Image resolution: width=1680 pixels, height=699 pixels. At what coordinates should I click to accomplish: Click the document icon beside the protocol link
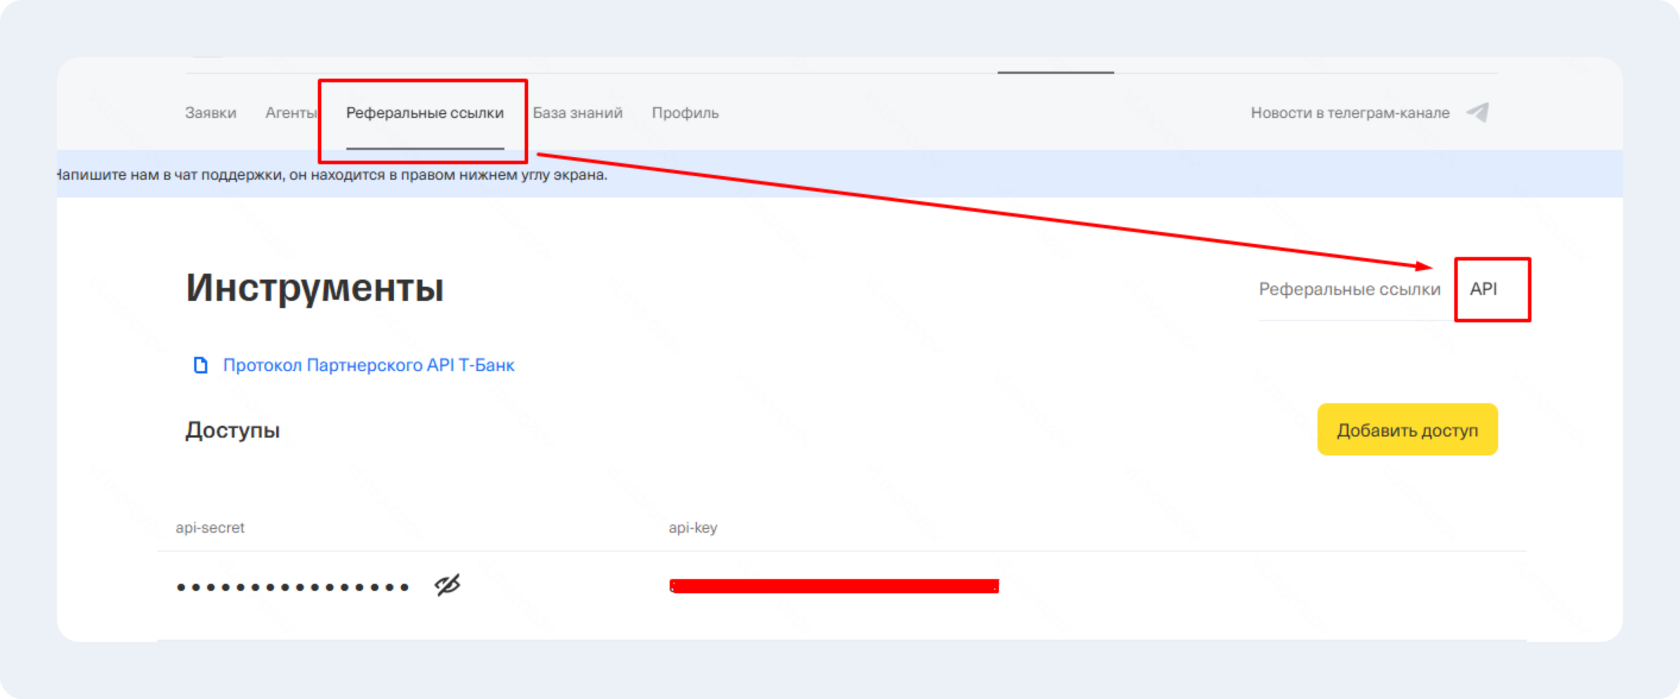pos(201,365)
